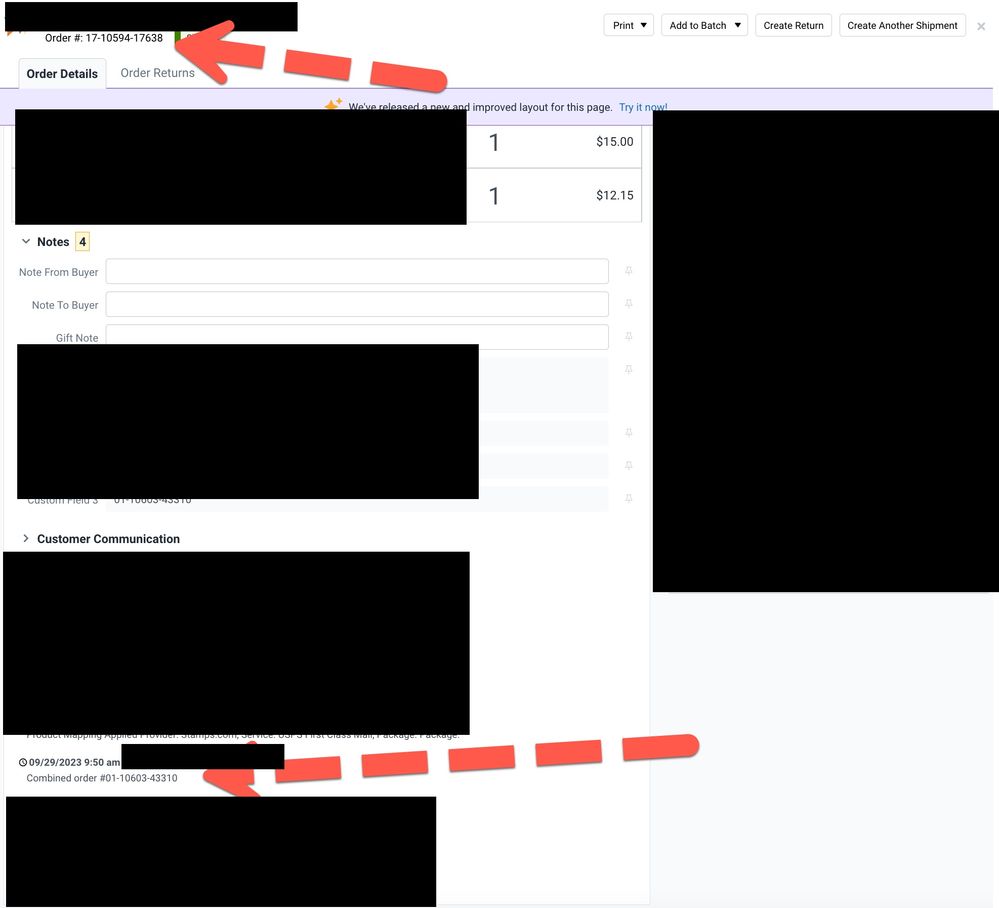Click the sparkle icon in the announcement banner
This screenshot has height=908, width=999.
(333, 106)
